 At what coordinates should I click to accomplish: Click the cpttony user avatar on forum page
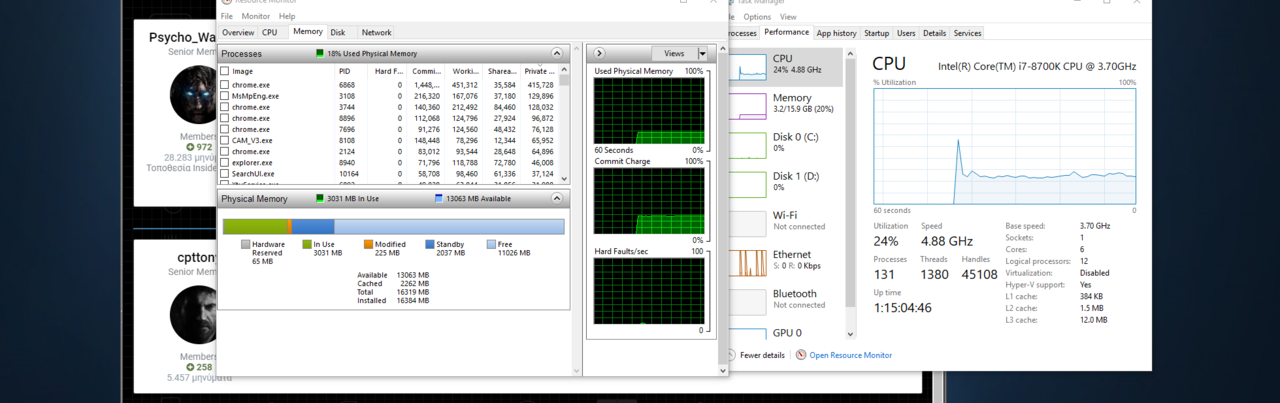coord(195,313)
